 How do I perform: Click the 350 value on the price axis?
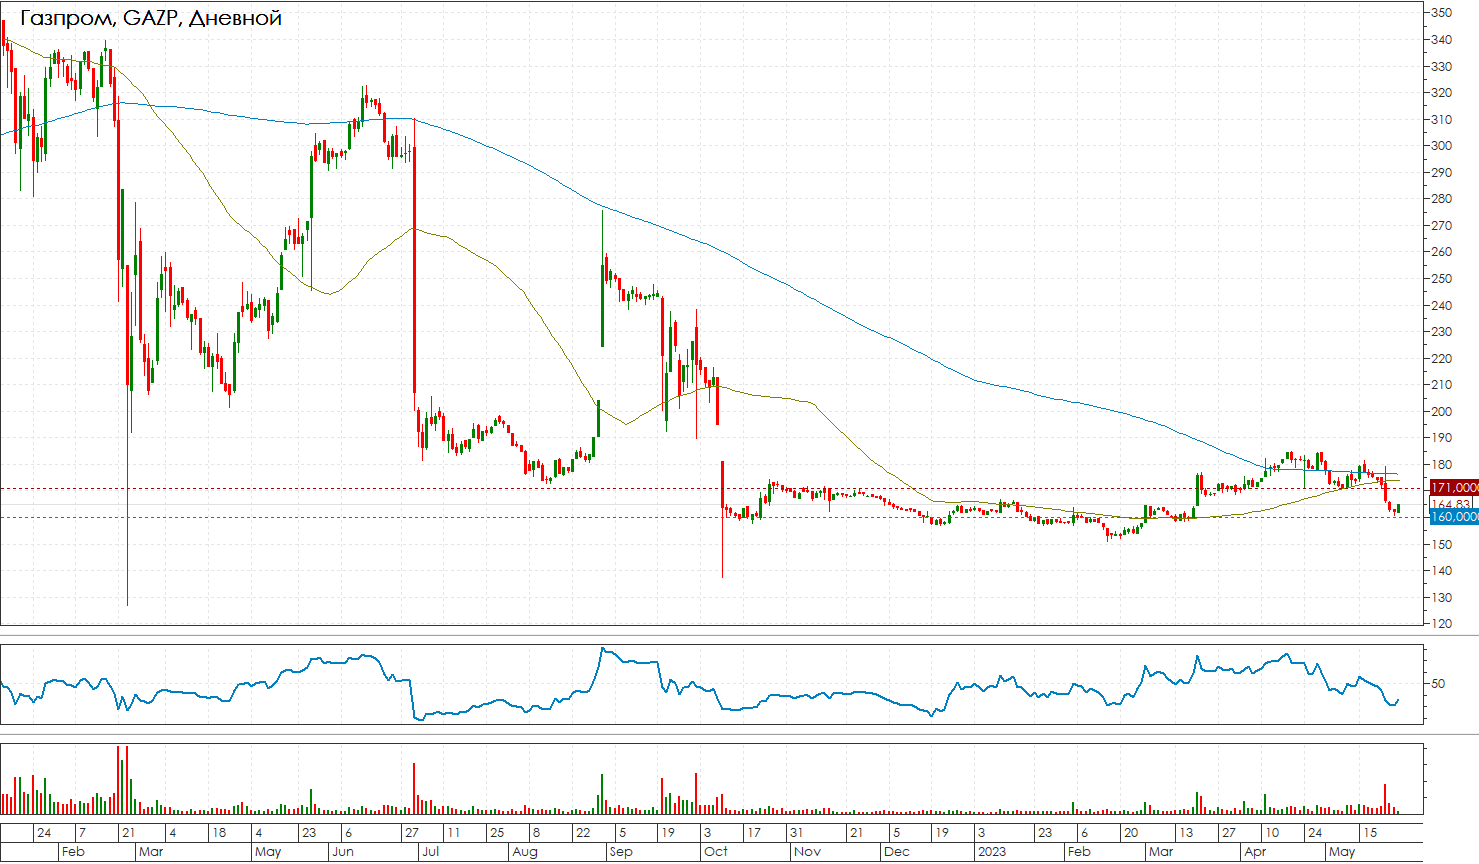(x=1442, y=13)
